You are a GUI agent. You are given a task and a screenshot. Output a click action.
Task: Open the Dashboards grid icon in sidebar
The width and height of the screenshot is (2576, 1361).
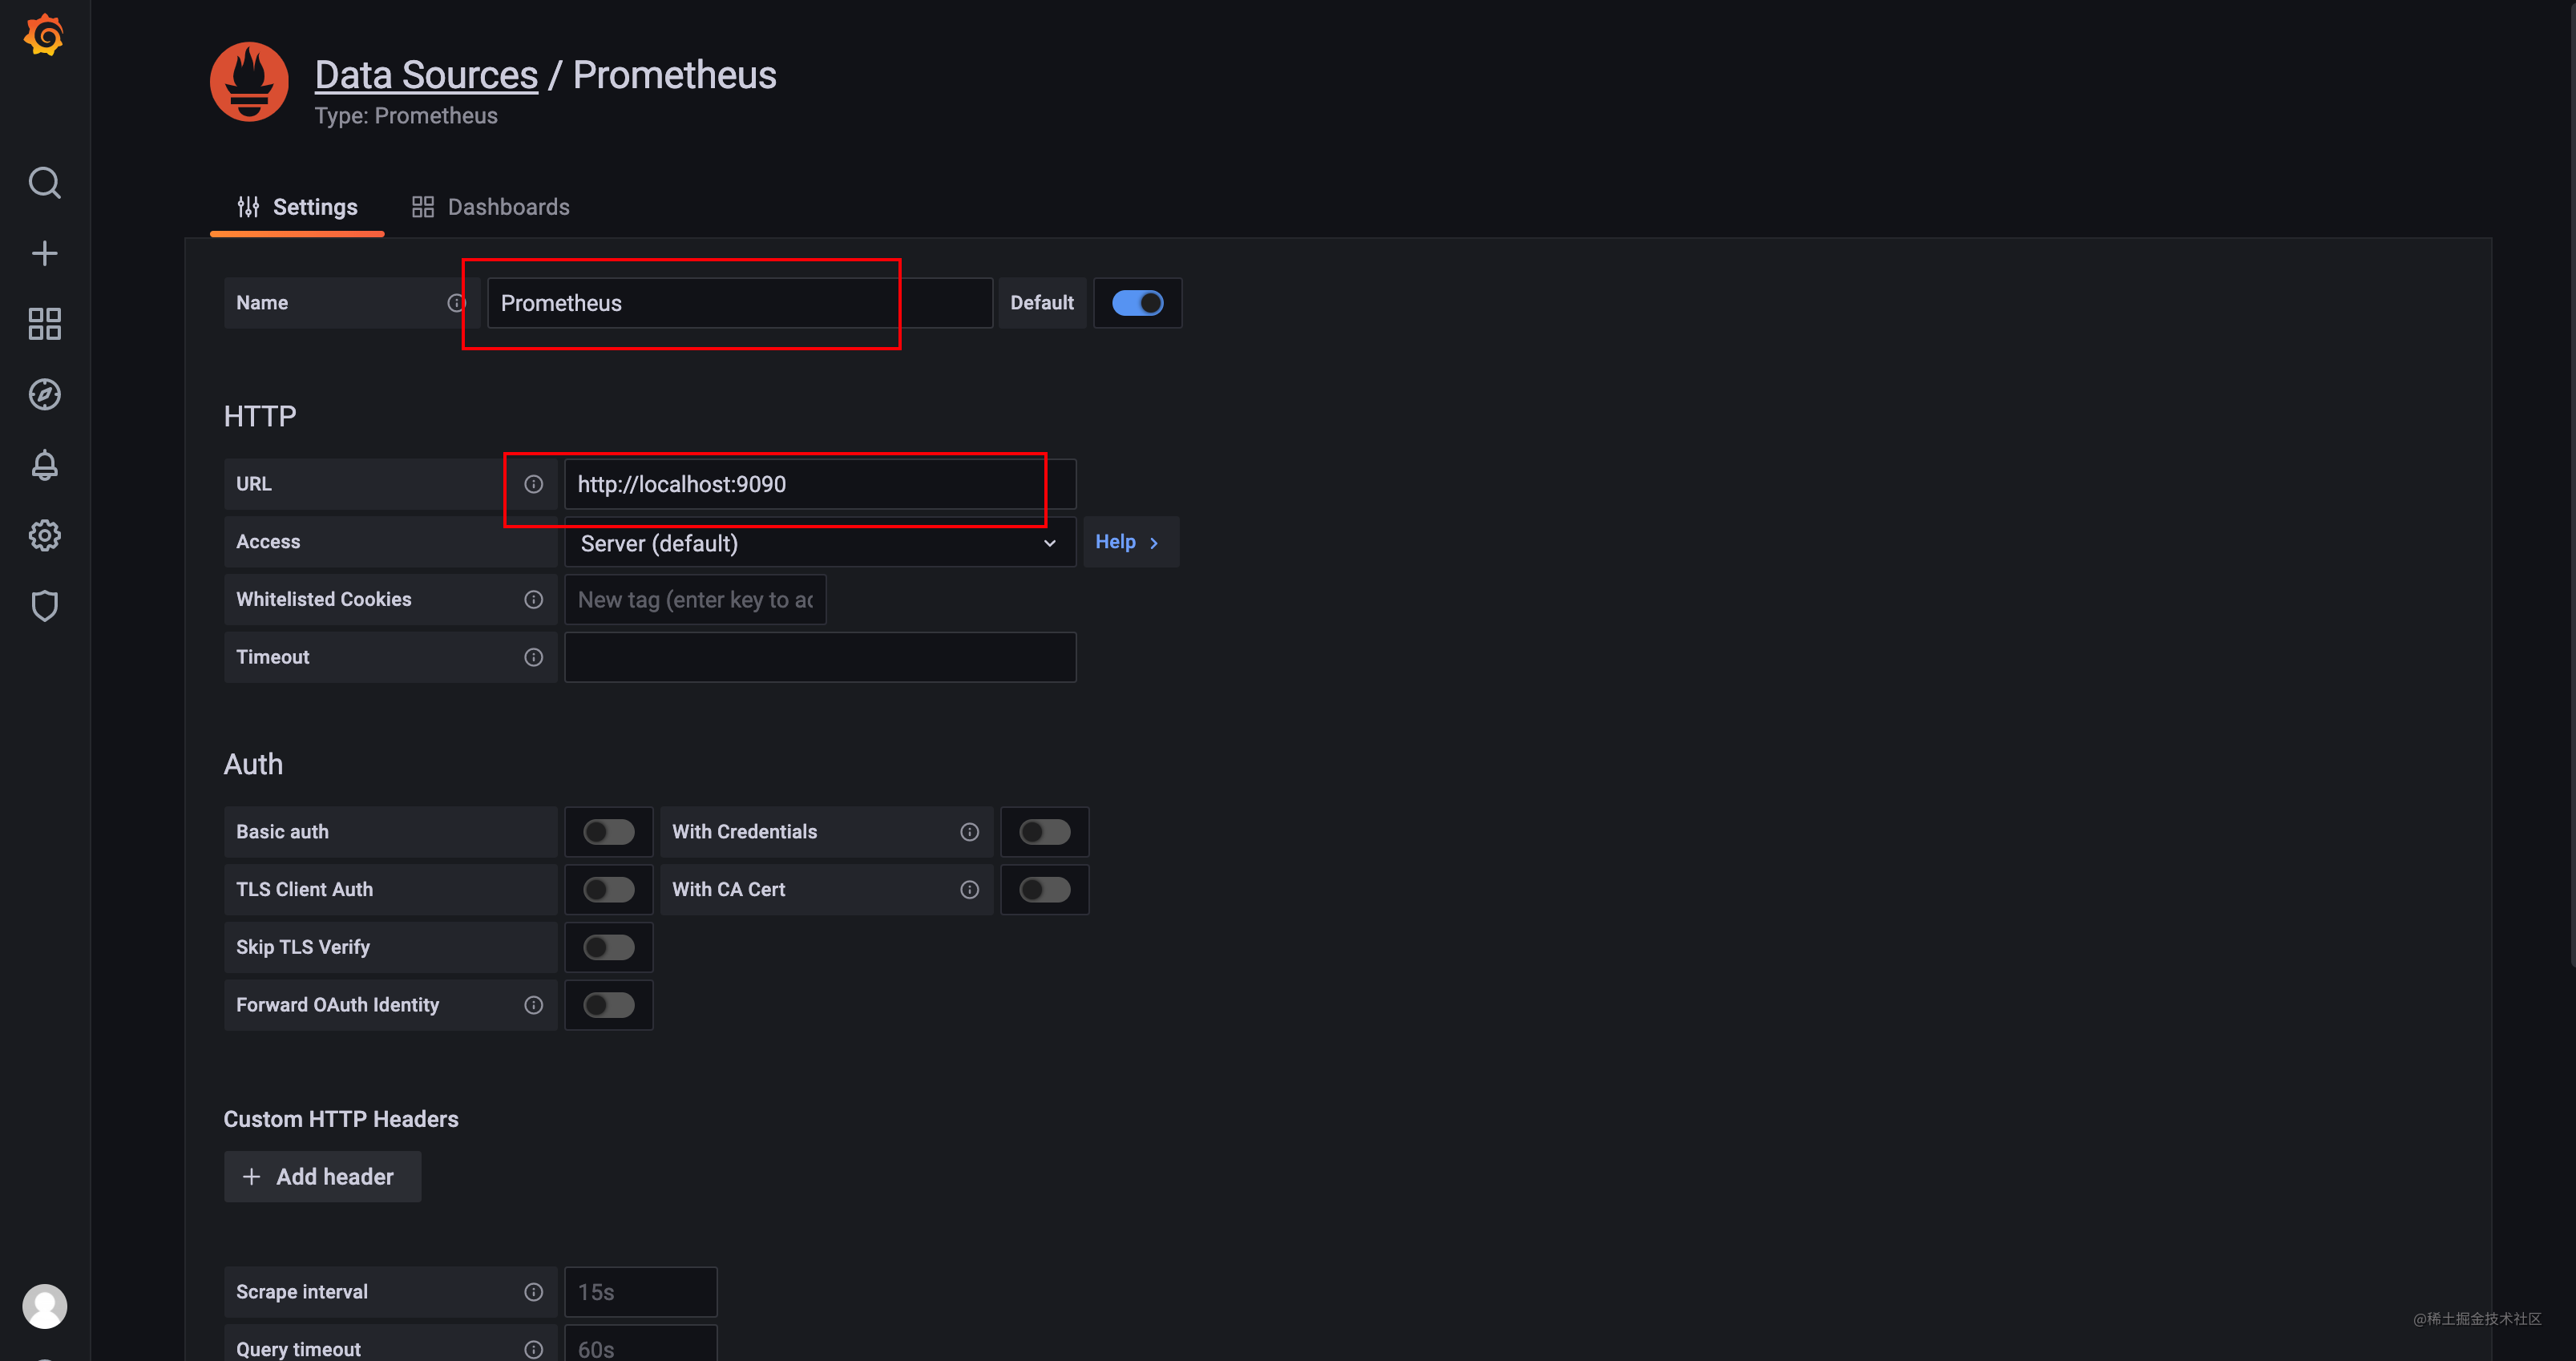[x=44, y=324]
